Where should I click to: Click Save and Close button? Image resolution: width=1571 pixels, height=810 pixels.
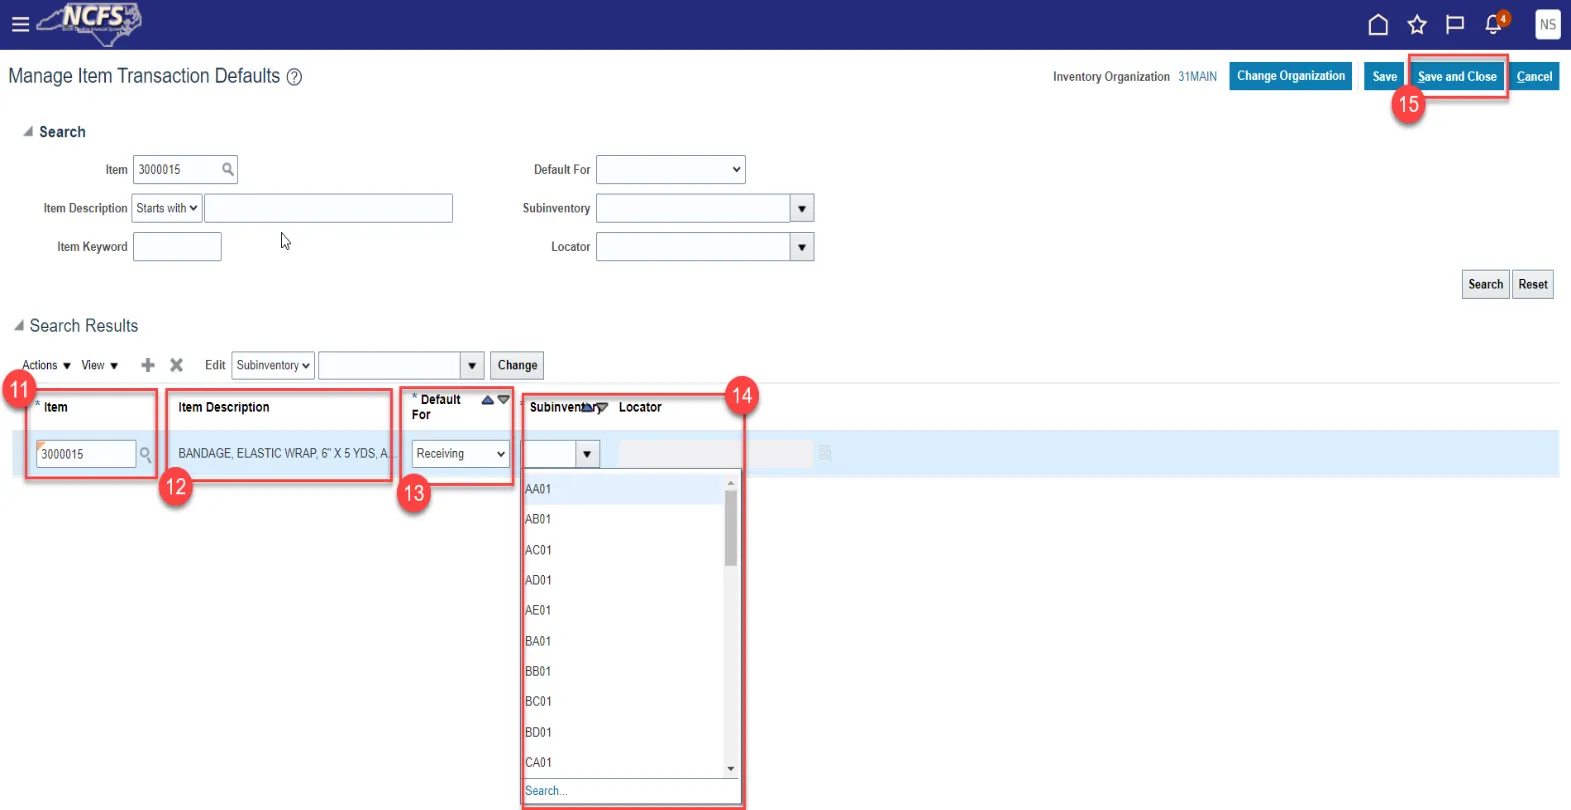(1457, 77)
